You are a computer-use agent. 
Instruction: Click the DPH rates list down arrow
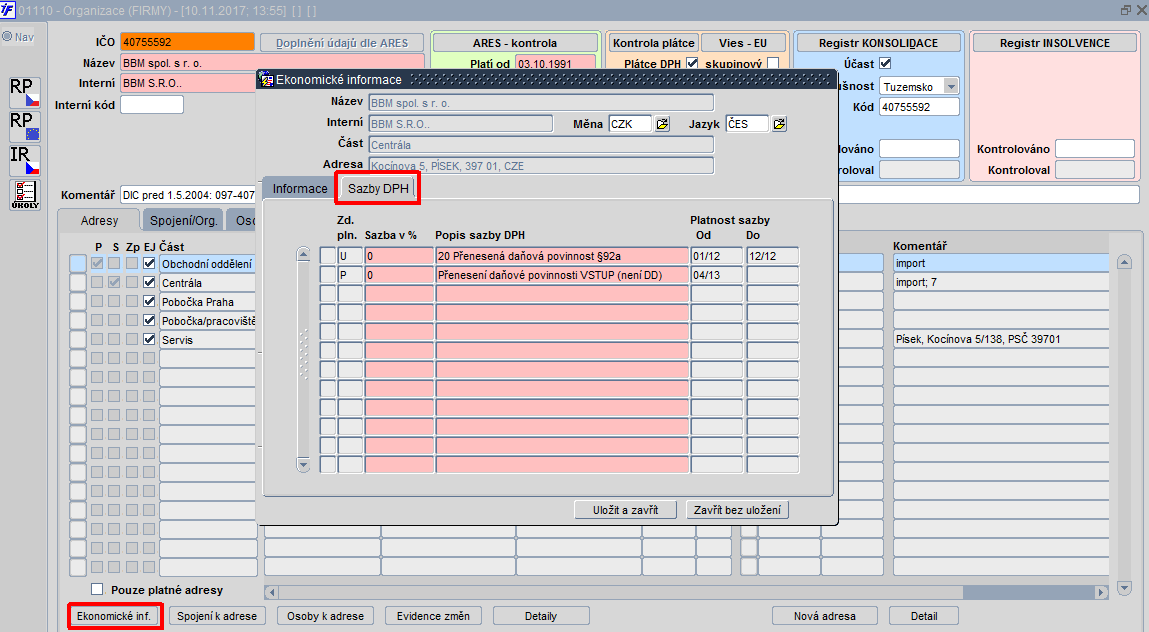pos(303,464)
